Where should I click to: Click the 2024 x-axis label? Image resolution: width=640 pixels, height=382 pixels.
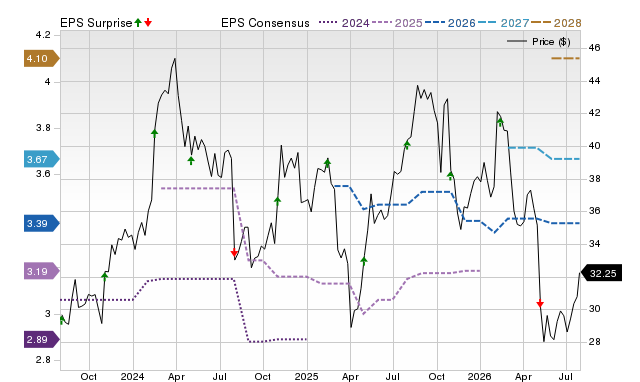tap(133, 376)
